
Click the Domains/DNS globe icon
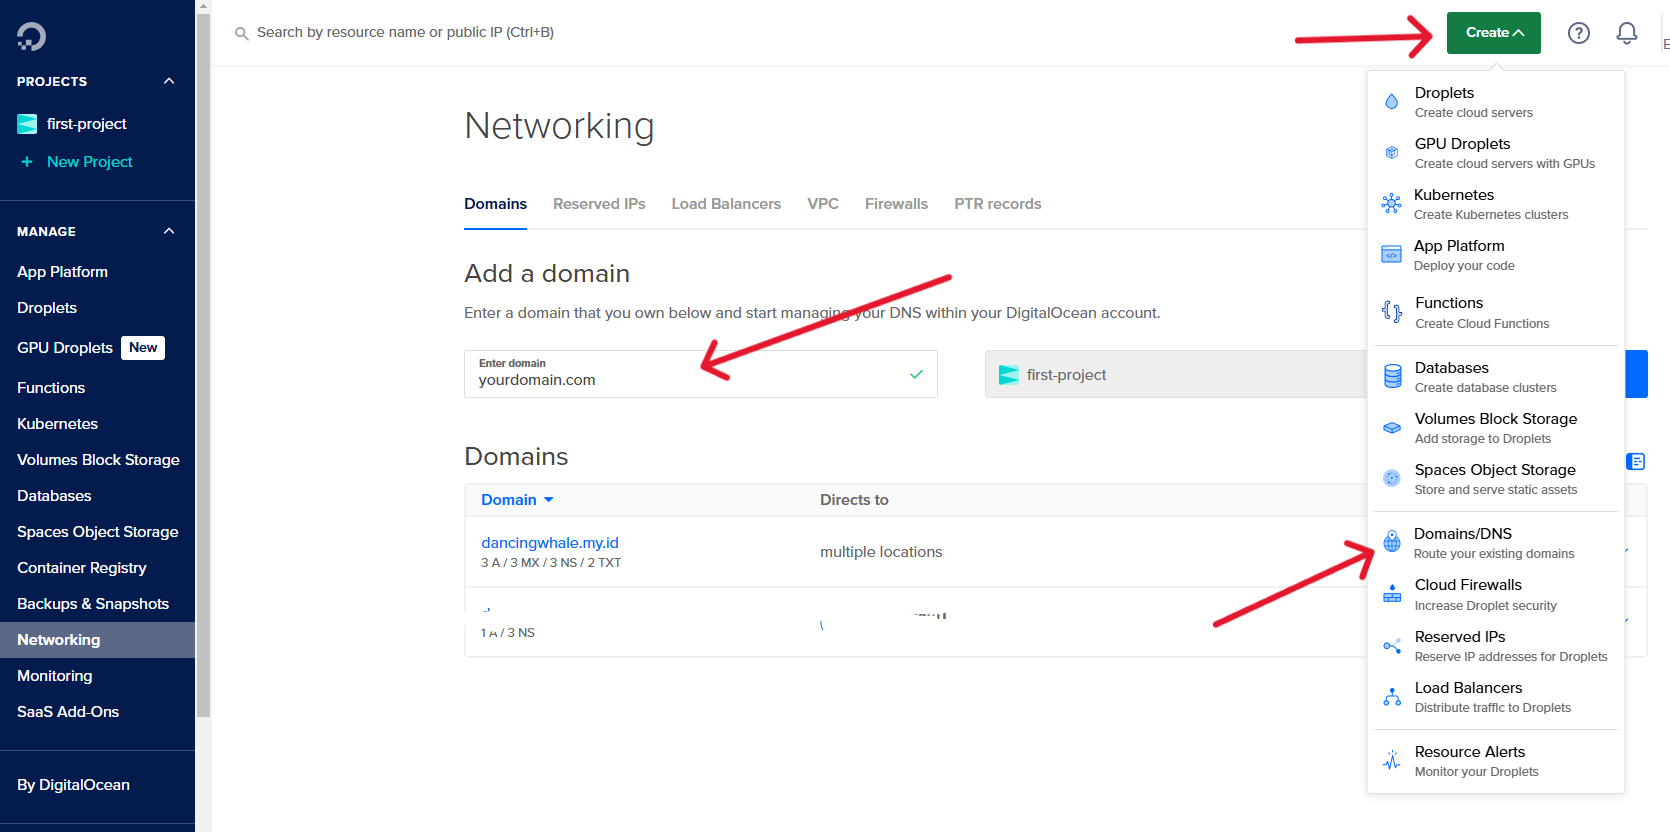(1392, 542)
